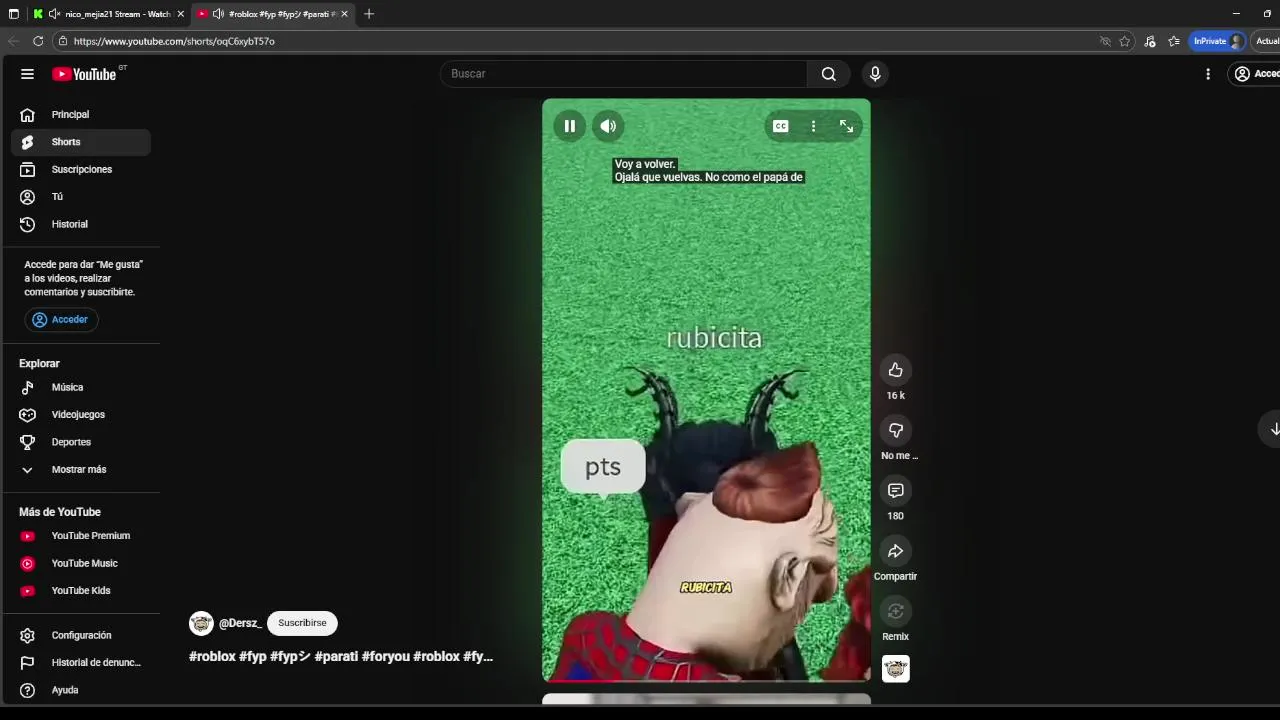Pause the Shorts video

569,126
